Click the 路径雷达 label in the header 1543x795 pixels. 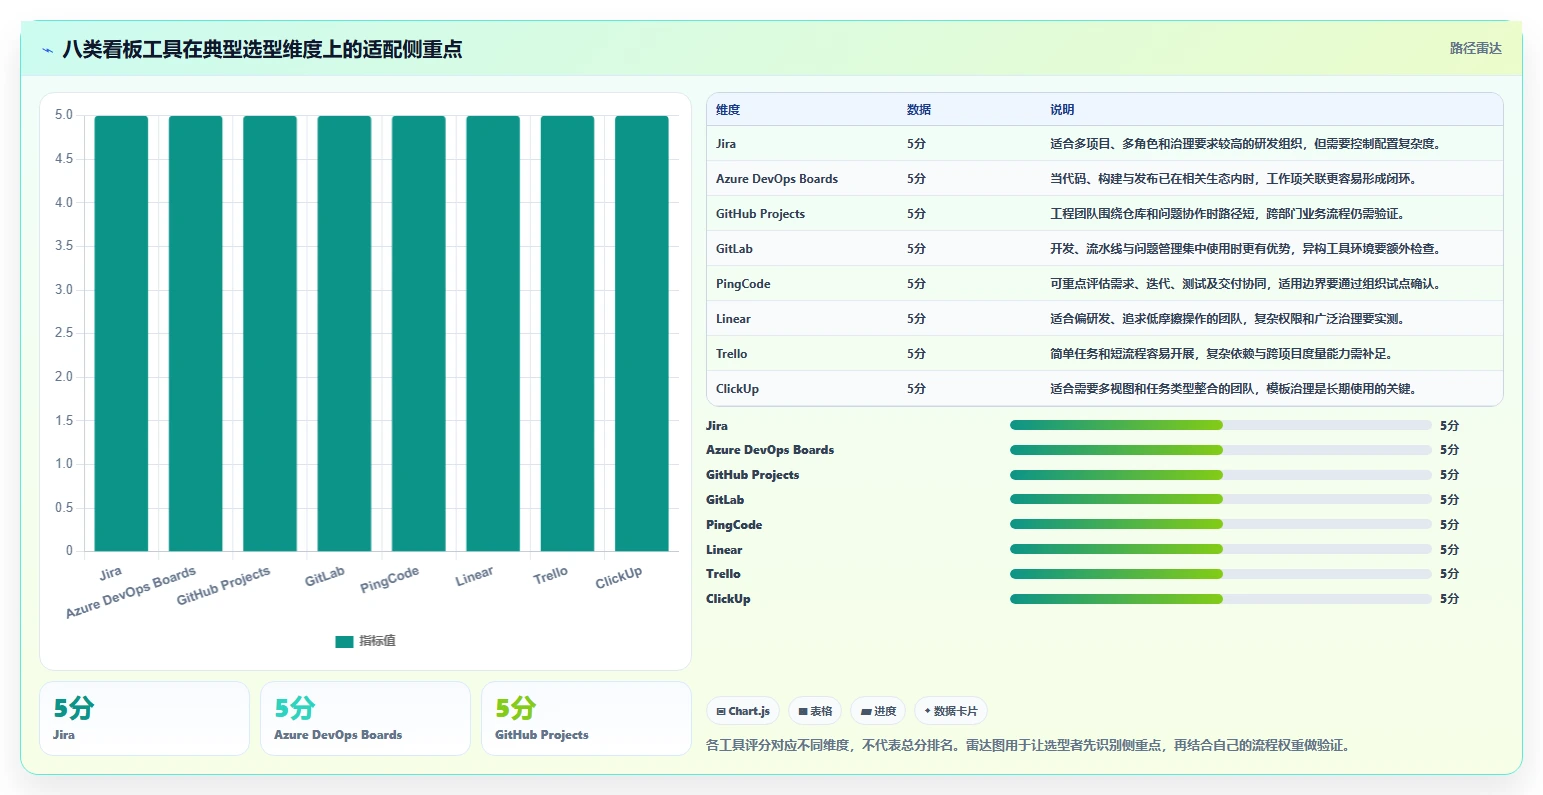(1476, 48)
